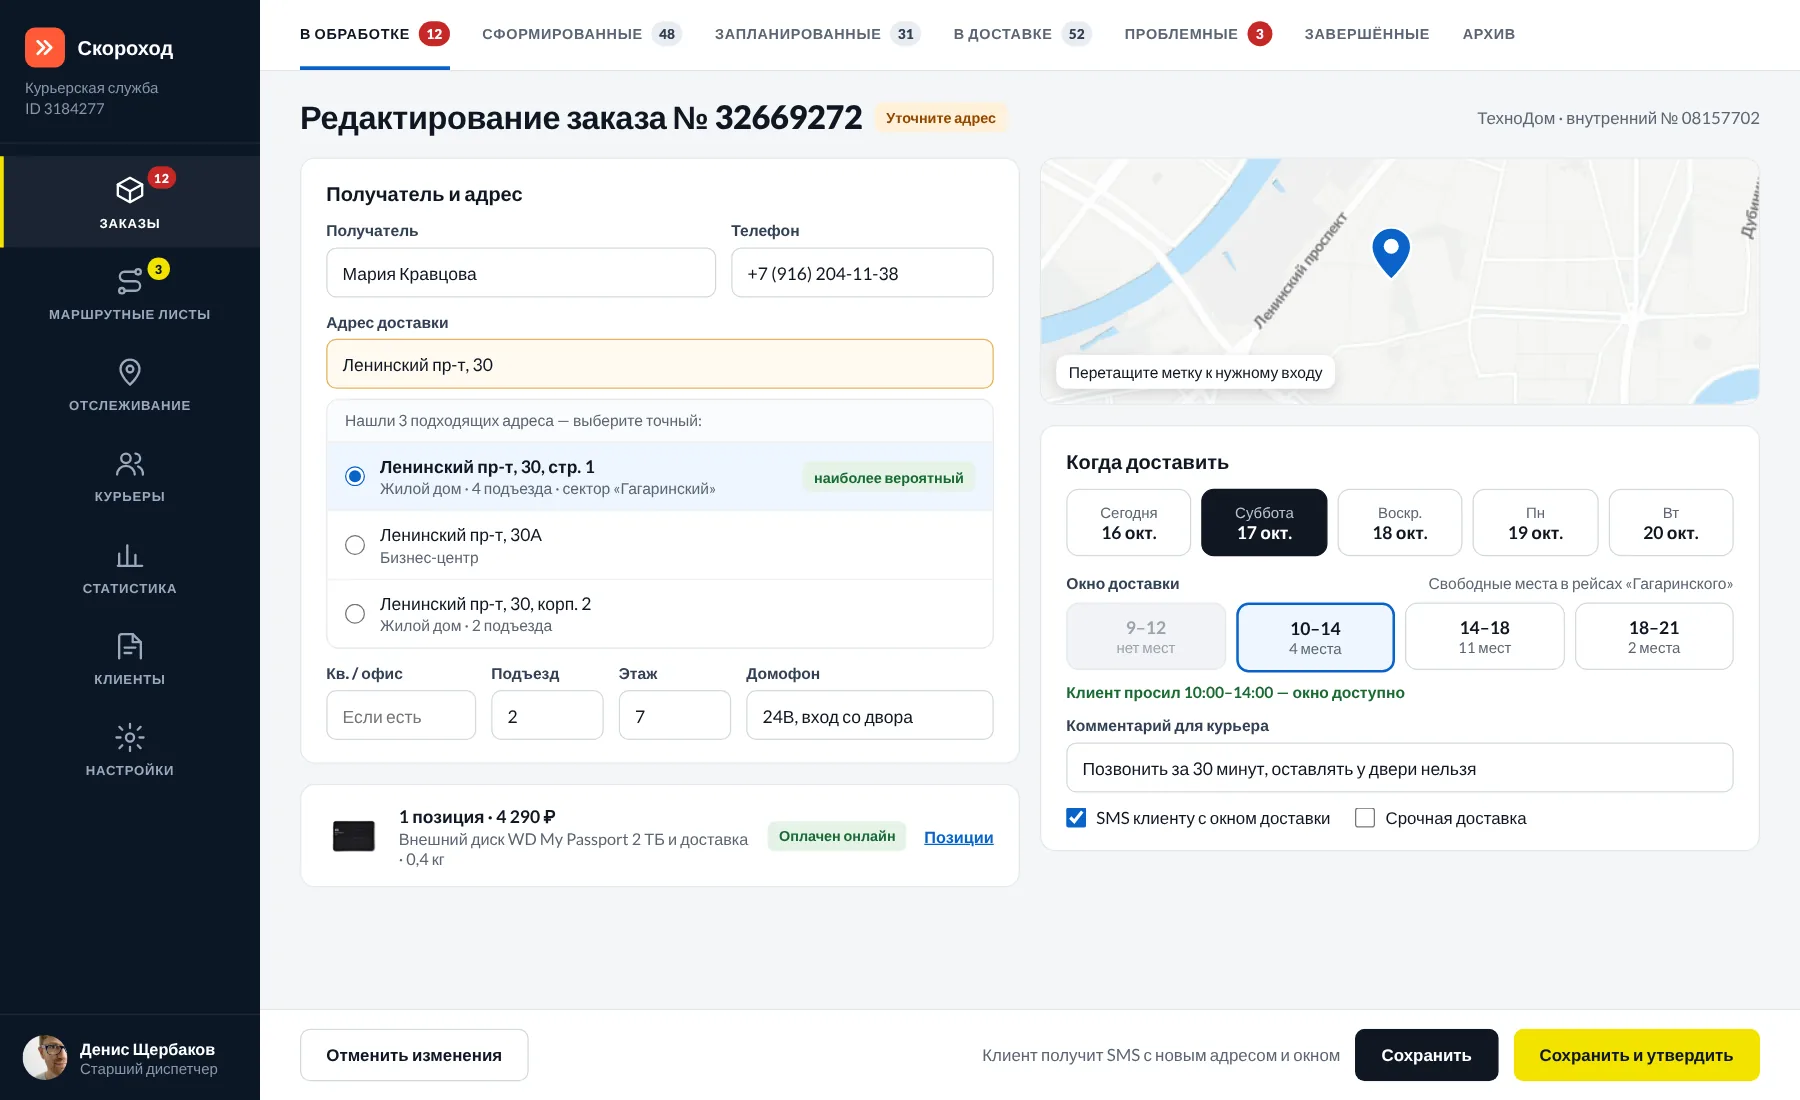The width and height of the screenshot is (1800, 1100).
Task: Select the 18–21 delivery window
Action: (1654, 636)
